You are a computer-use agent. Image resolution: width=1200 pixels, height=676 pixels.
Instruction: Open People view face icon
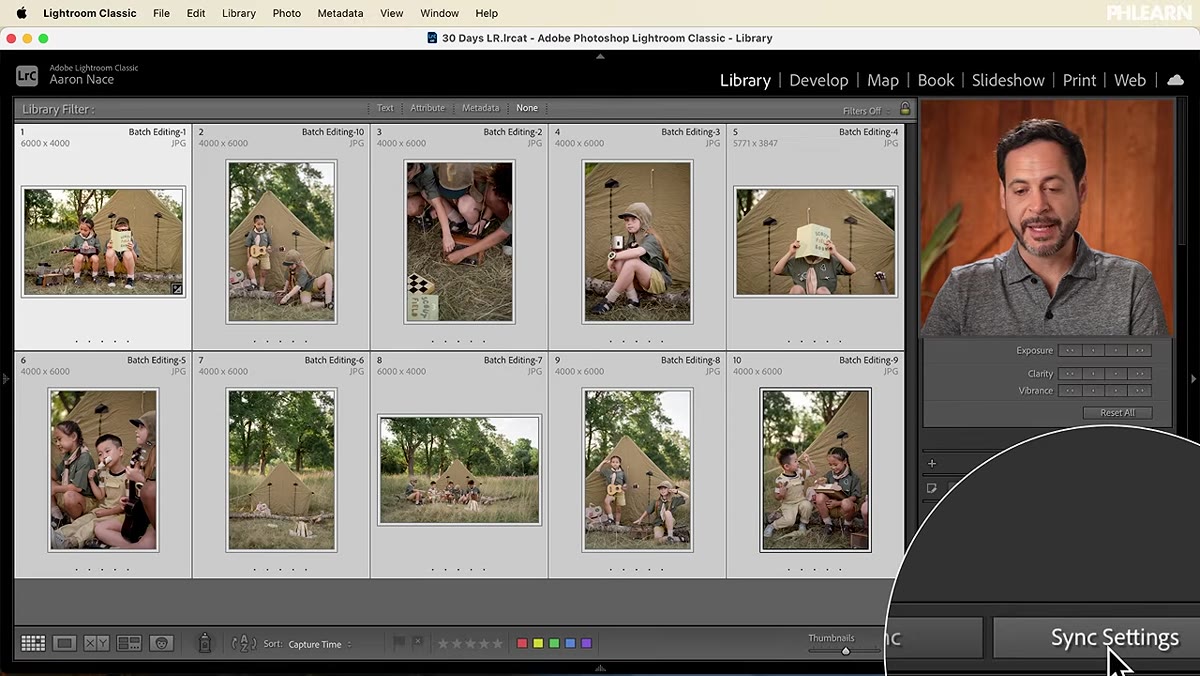161,644
